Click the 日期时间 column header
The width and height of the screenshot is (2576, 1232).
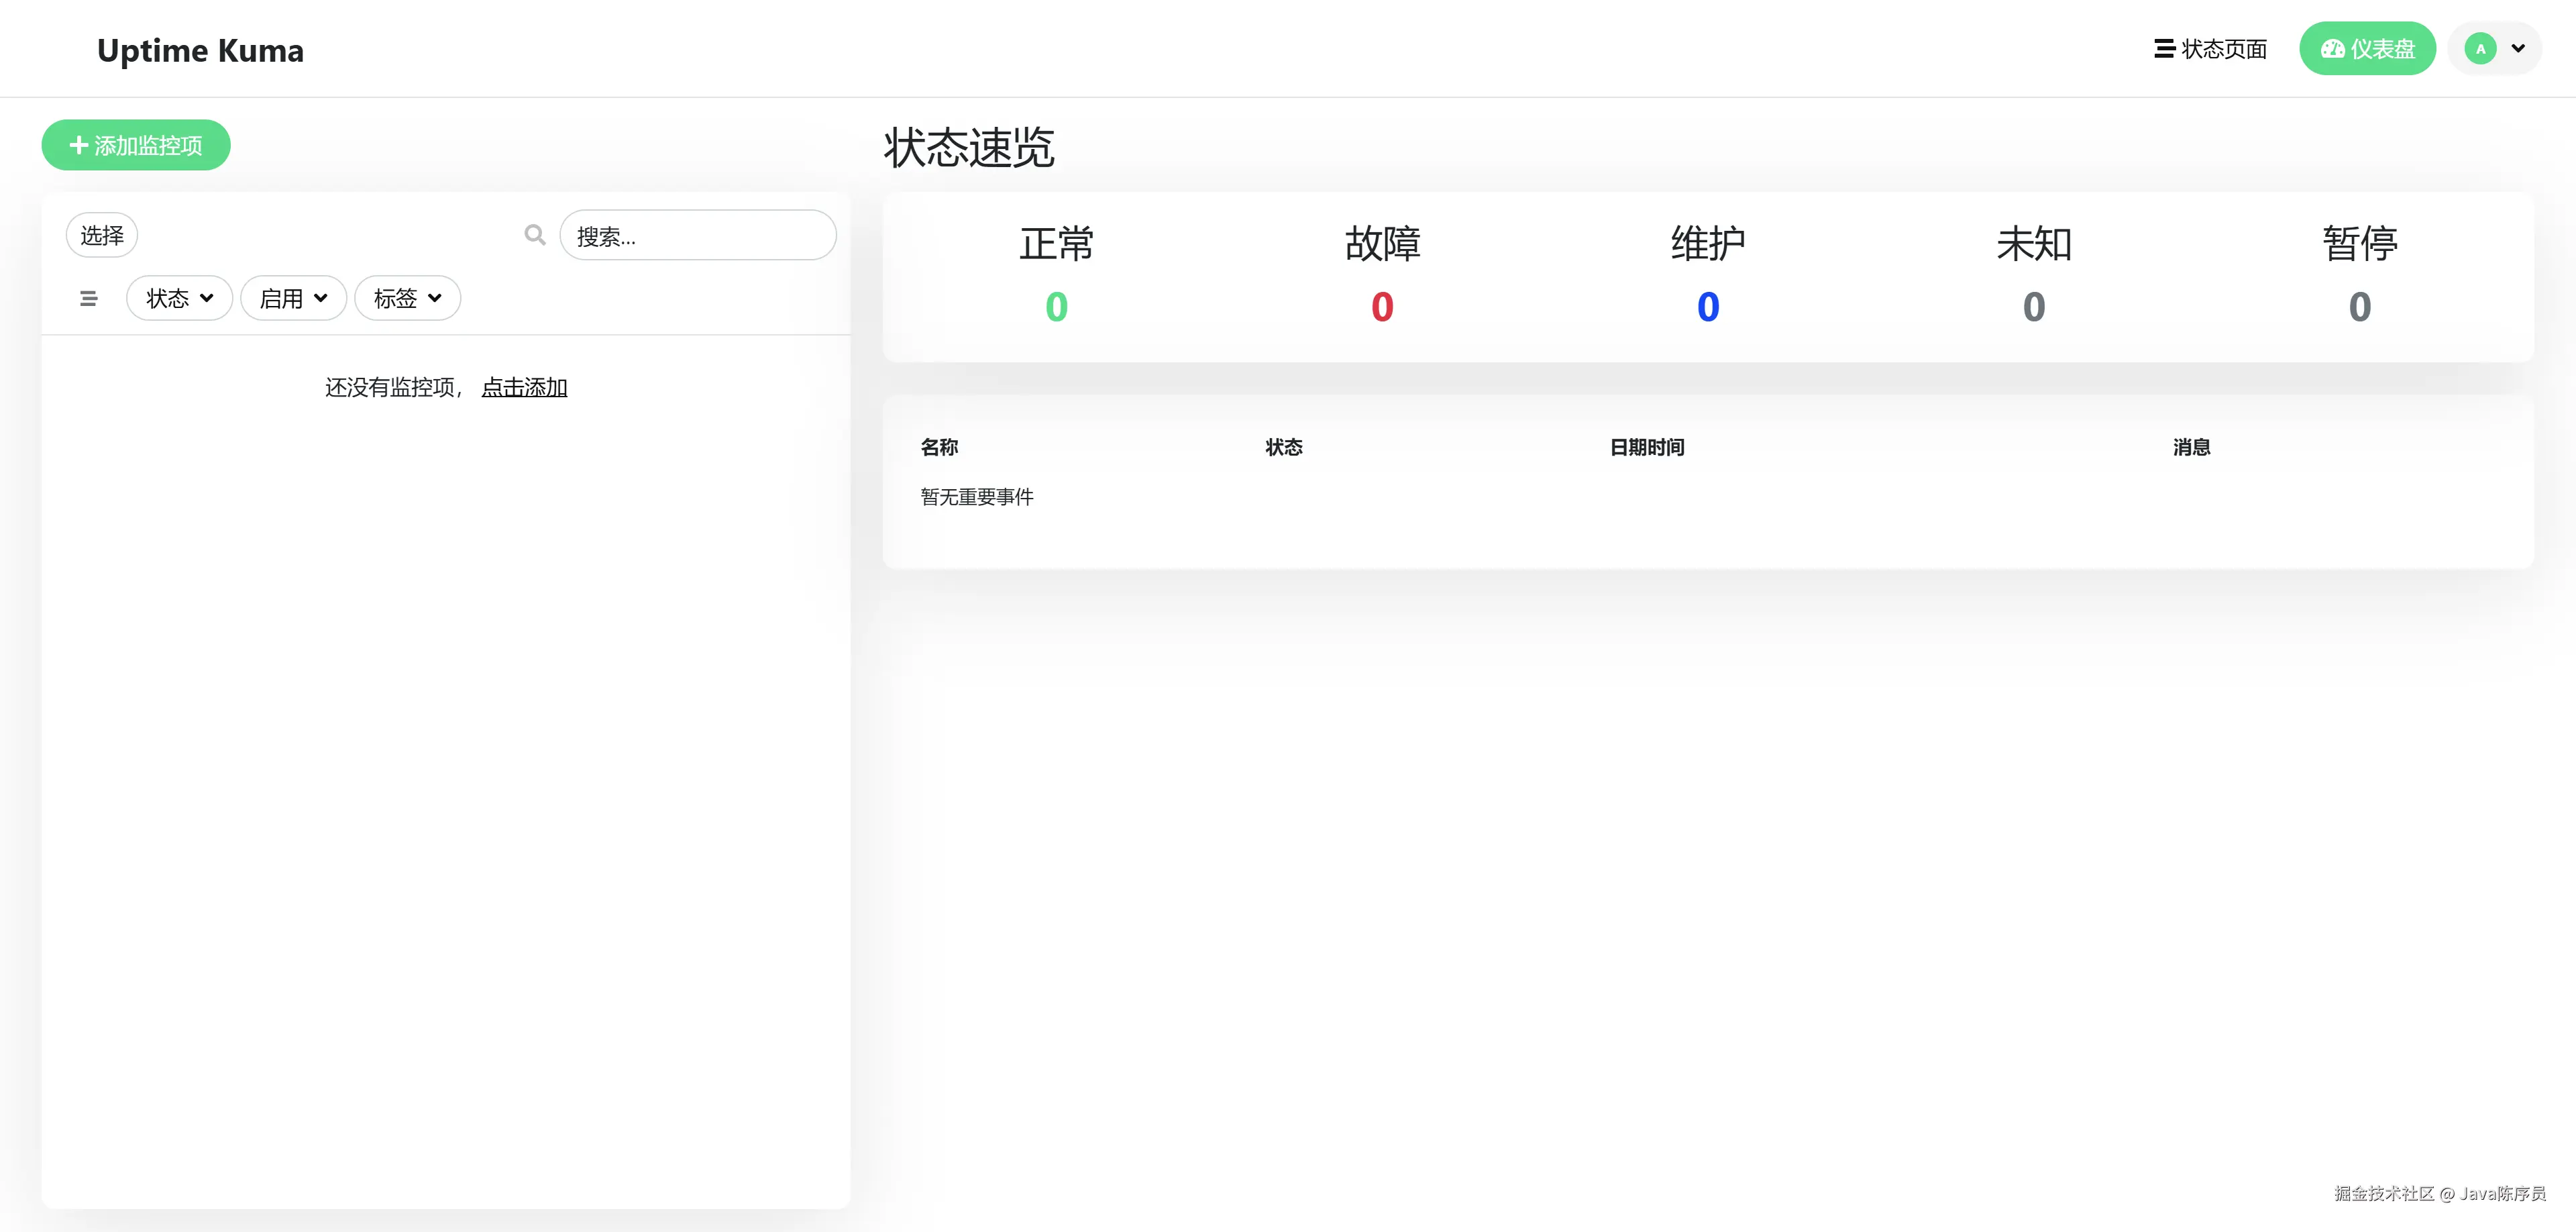coord(1647,447)
